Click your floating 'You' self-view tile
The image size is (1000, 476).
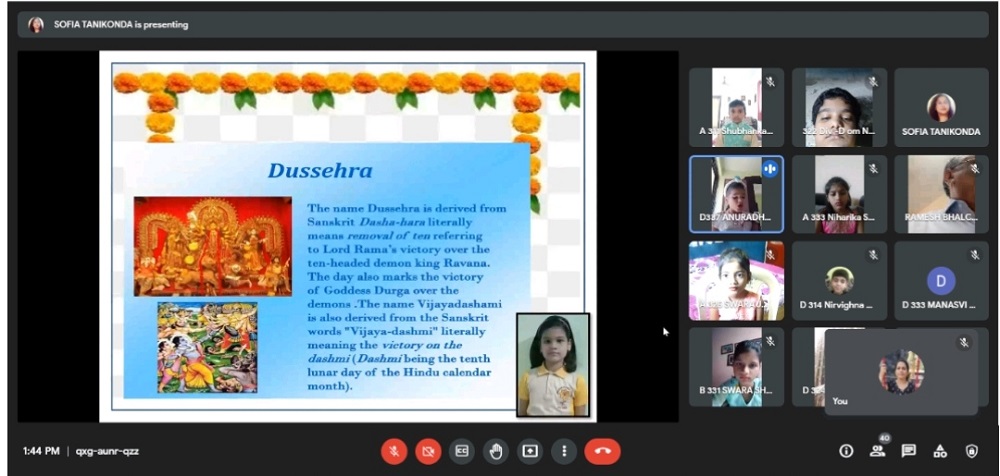click(x=901, y=371)
